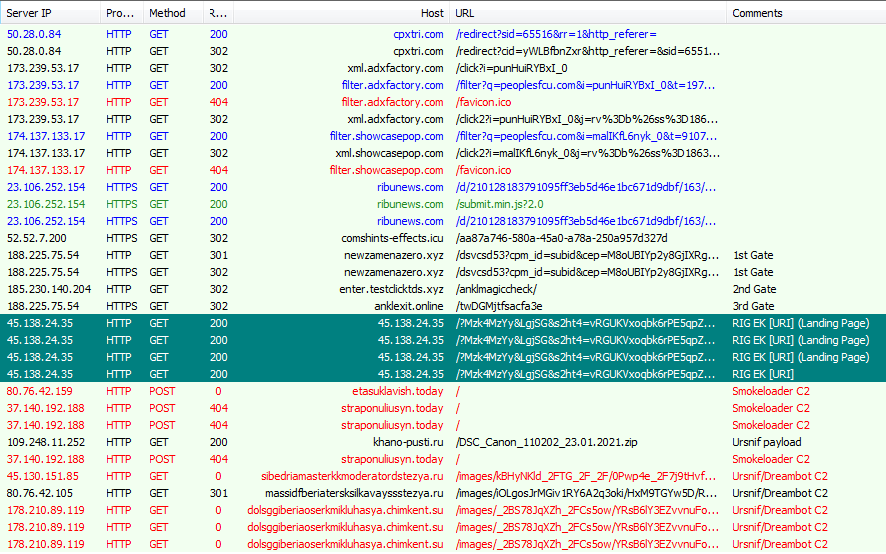The height and width of the screenshot is (554, 886).
Task: Click the Protocol column header
Action: (x=121, y=12)
